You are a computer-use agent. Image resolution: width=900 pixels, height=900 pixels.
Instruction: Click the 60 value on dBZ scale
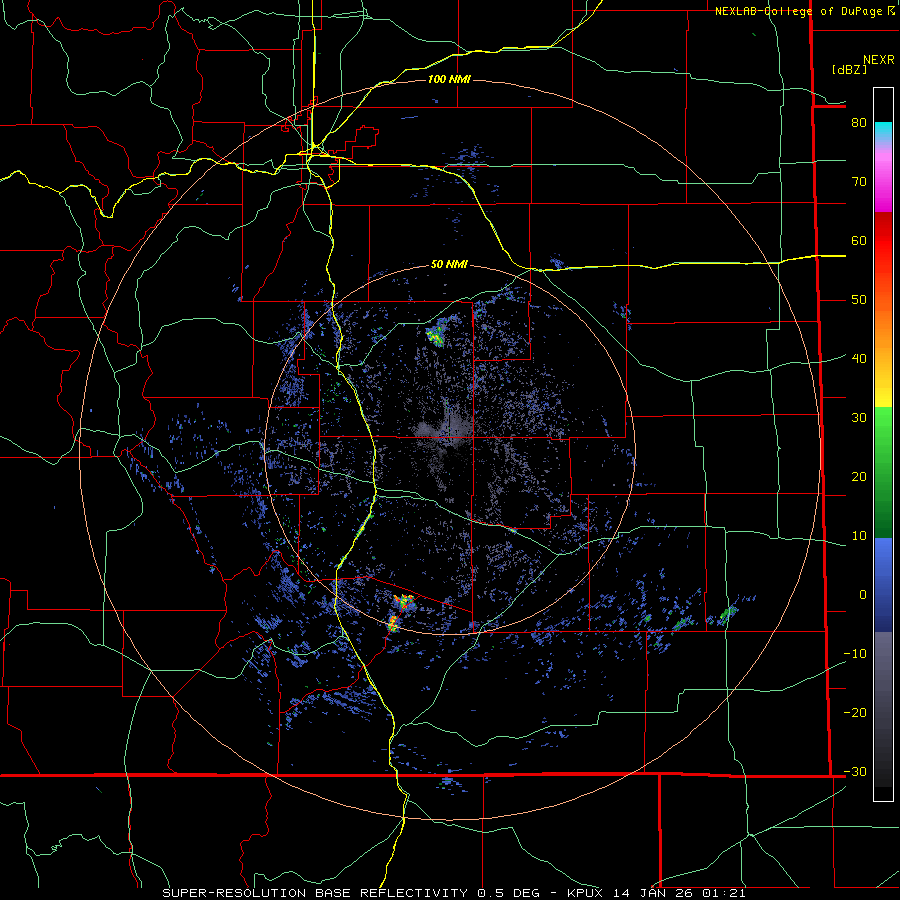859,240
